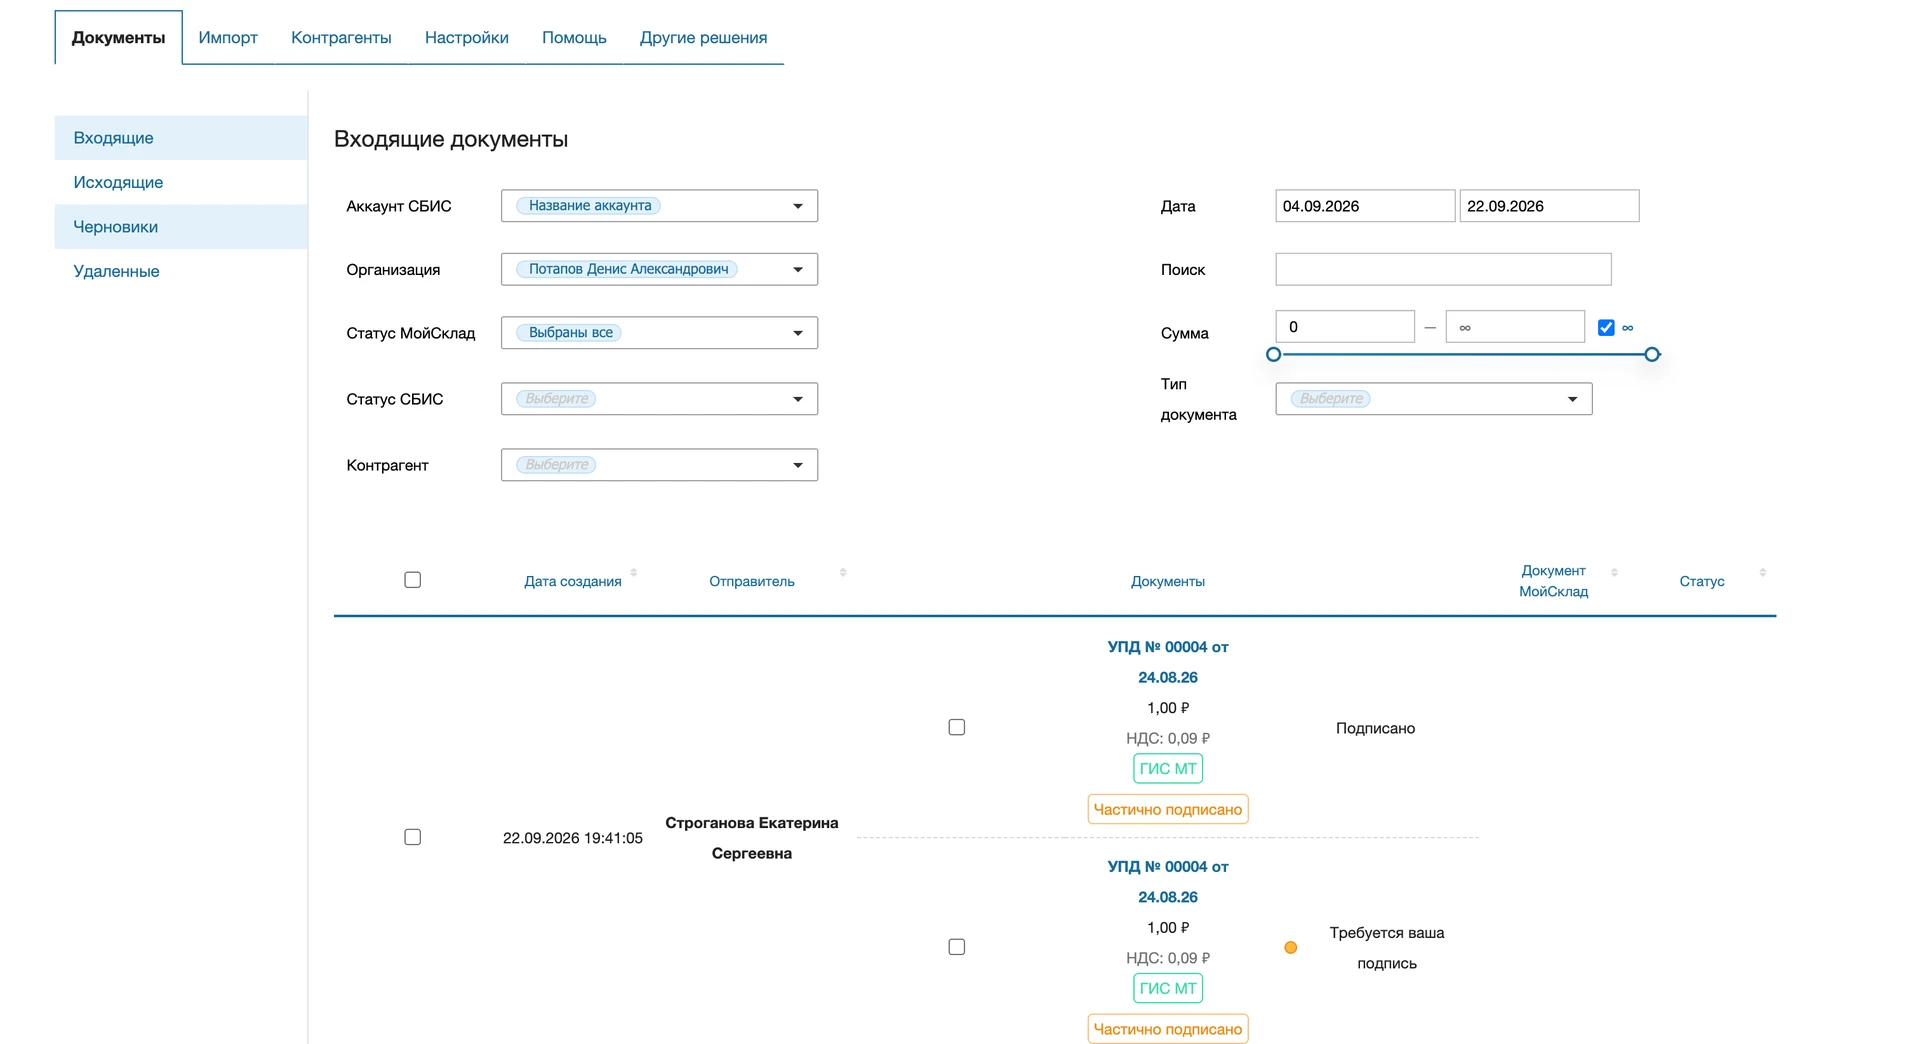This screenshot has height=1044, width=1920.
Task: Go to the Настройки tab
Action: [x=467, y=38]
